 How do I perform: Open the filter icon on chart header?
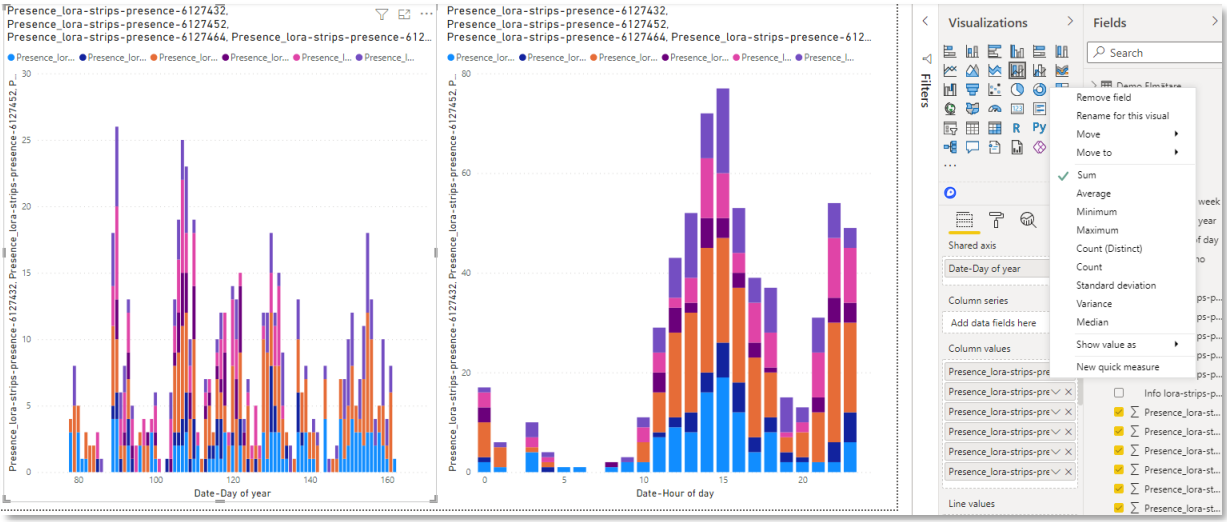[x=382, y=14]
